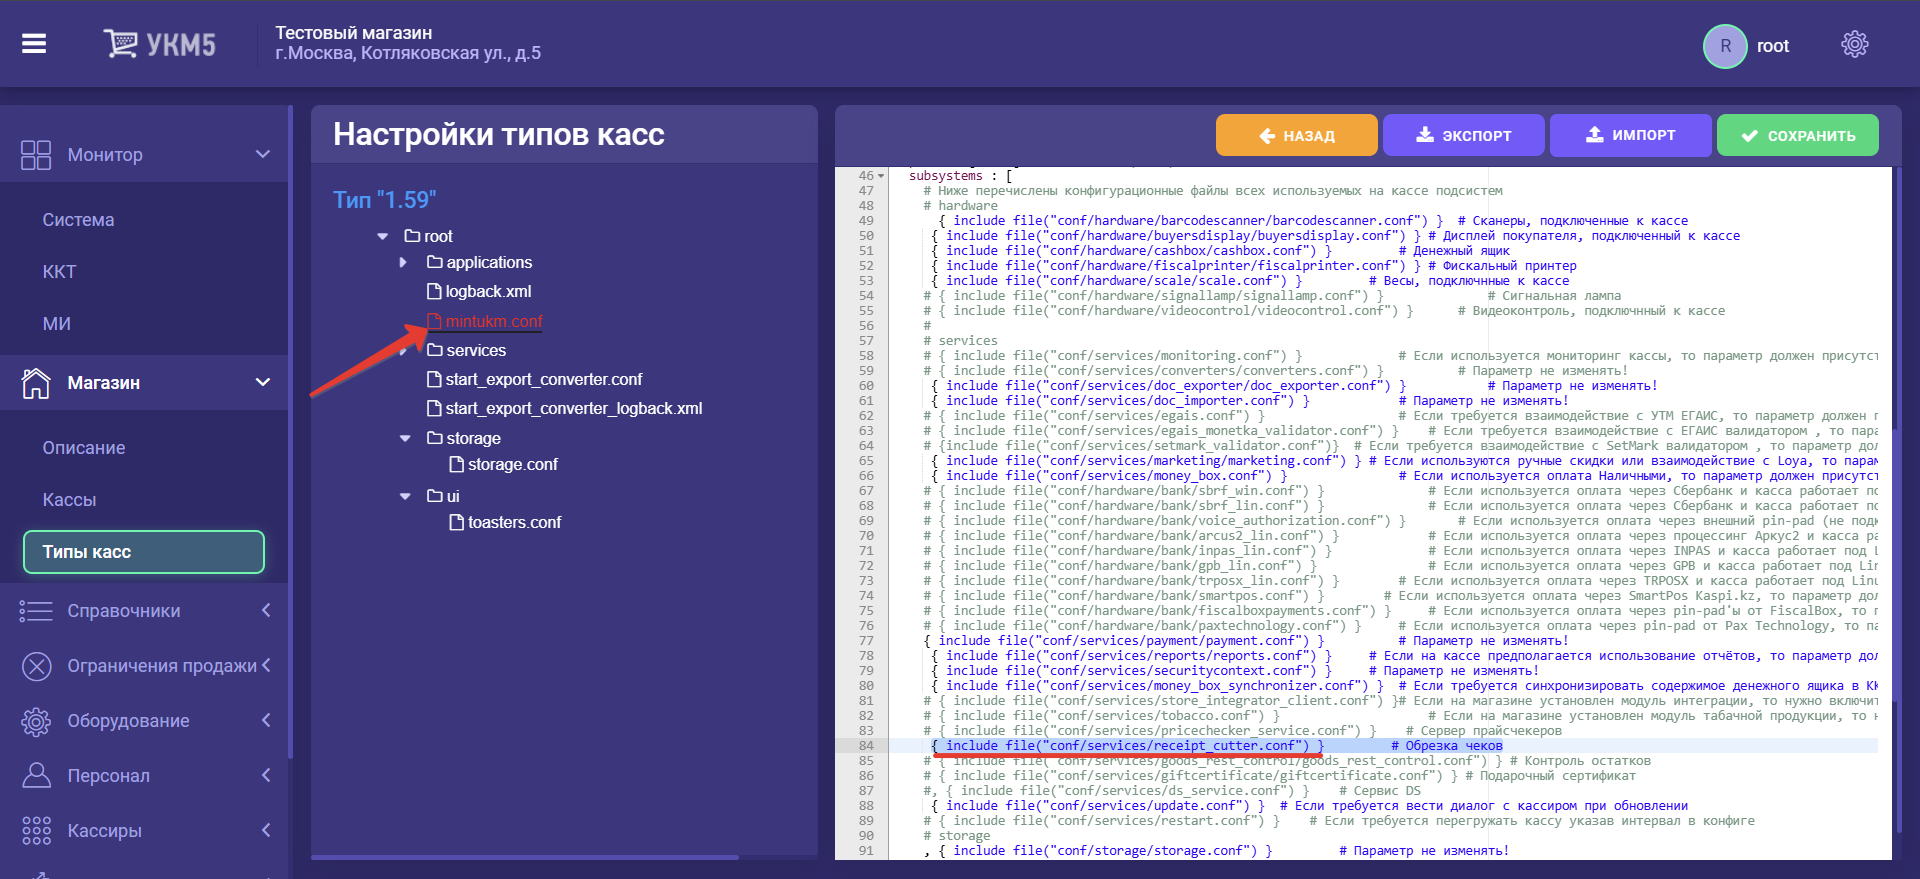1920x879 pixels.
Task: Click the mintukm.conf file icon
Action: (x=434, y=321)
